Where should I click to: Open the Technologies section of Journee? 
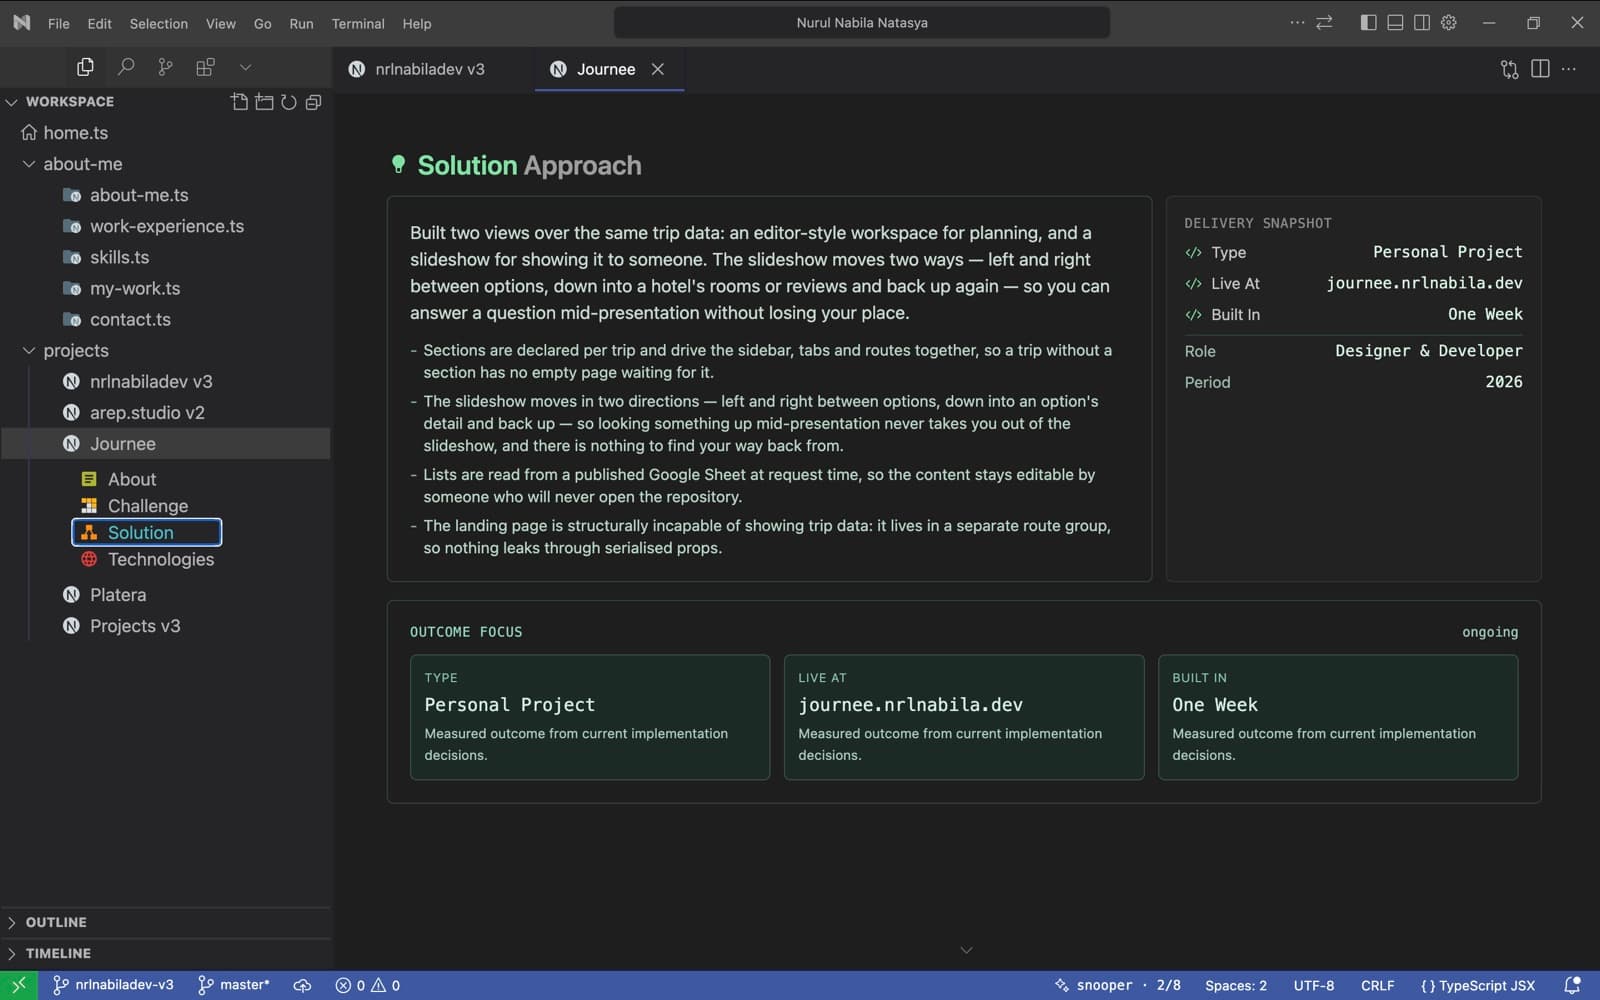tap(160, 560)
